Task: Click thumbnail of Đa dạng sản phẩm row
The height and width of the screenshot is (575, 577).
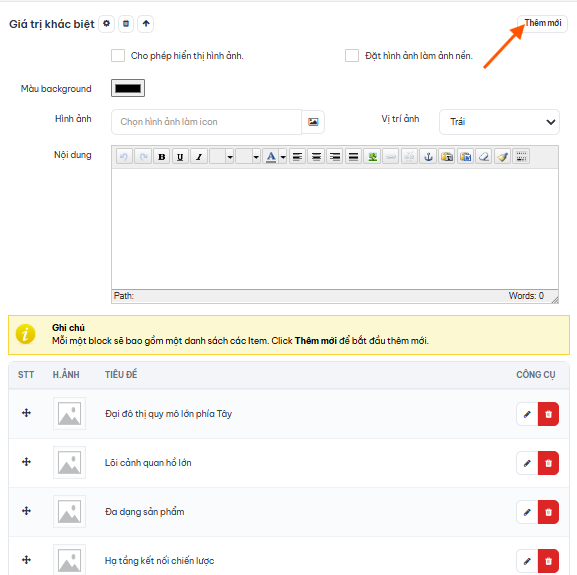Action: pos(69,512)
